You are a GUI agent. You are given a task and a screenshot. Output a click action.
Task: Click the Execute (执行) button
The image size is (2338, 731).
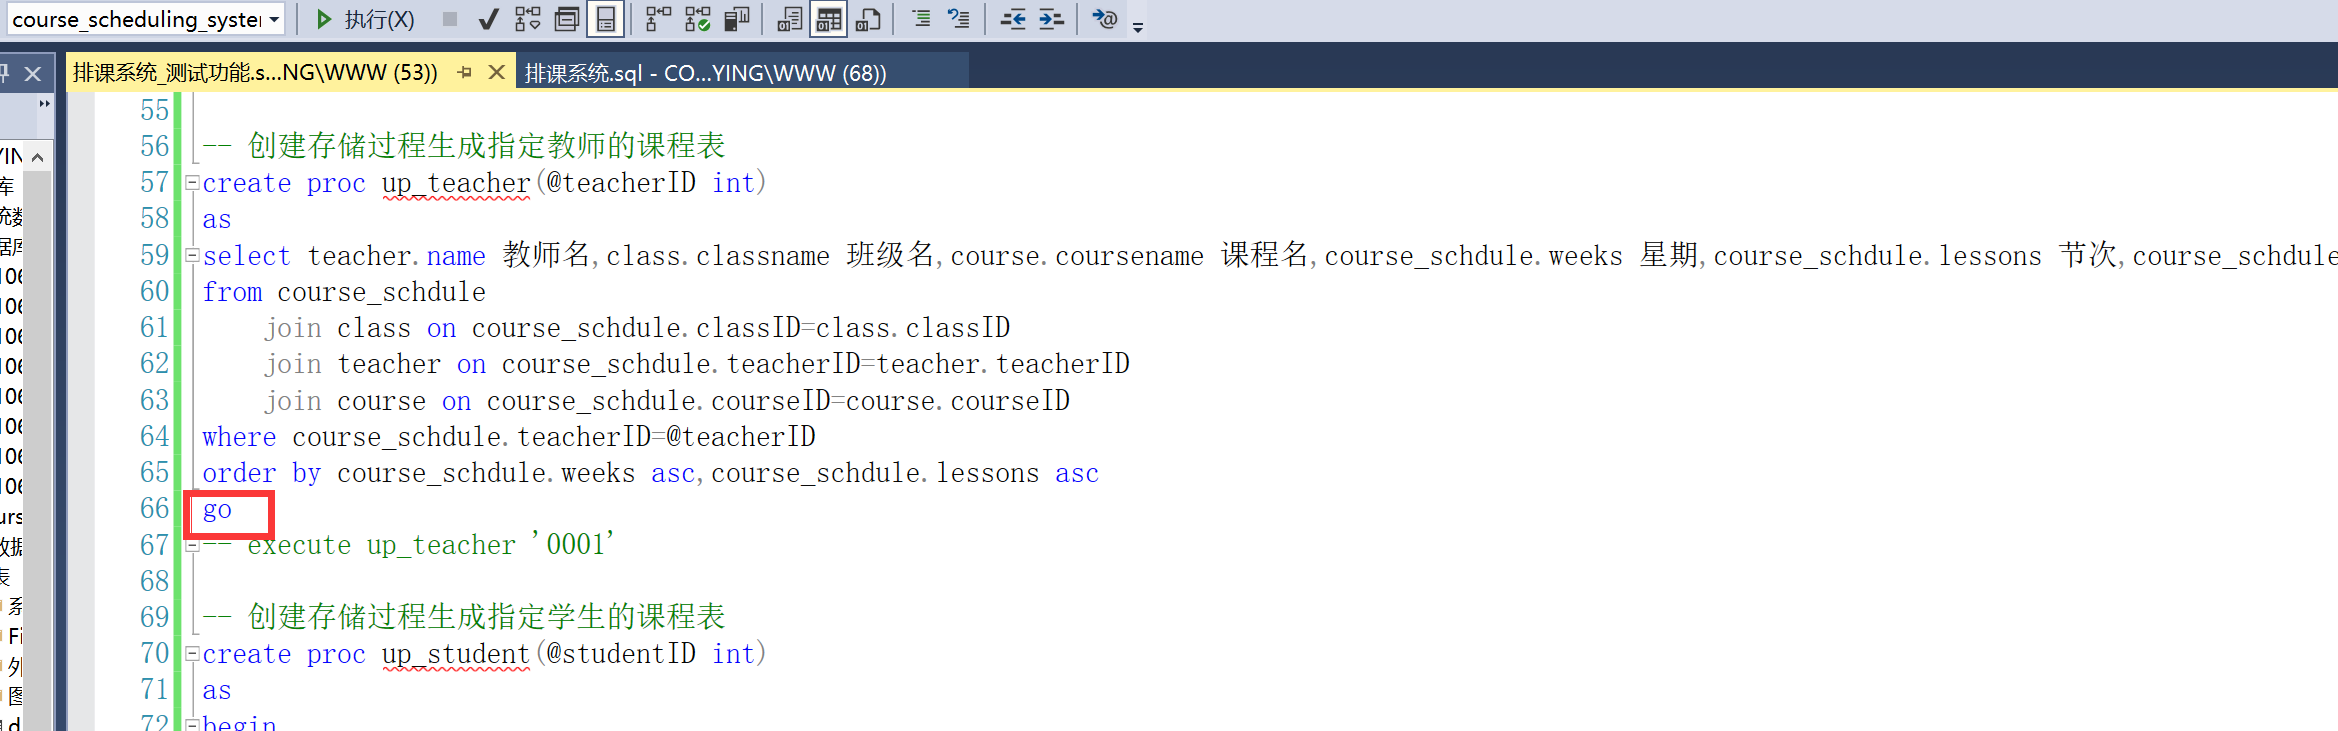tap(365, 19)
